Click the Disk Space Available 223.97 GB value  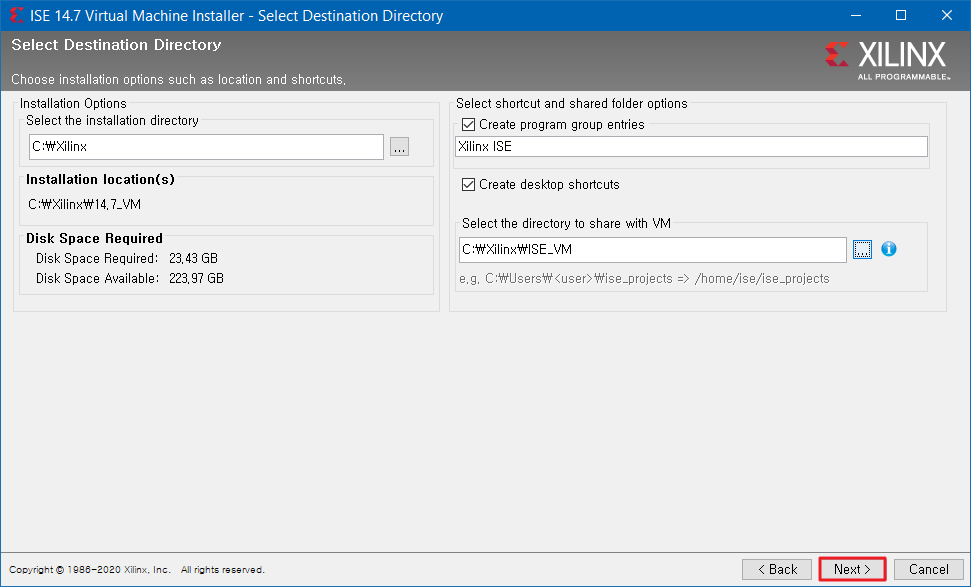pyautogui.click(x=196, y=279)
